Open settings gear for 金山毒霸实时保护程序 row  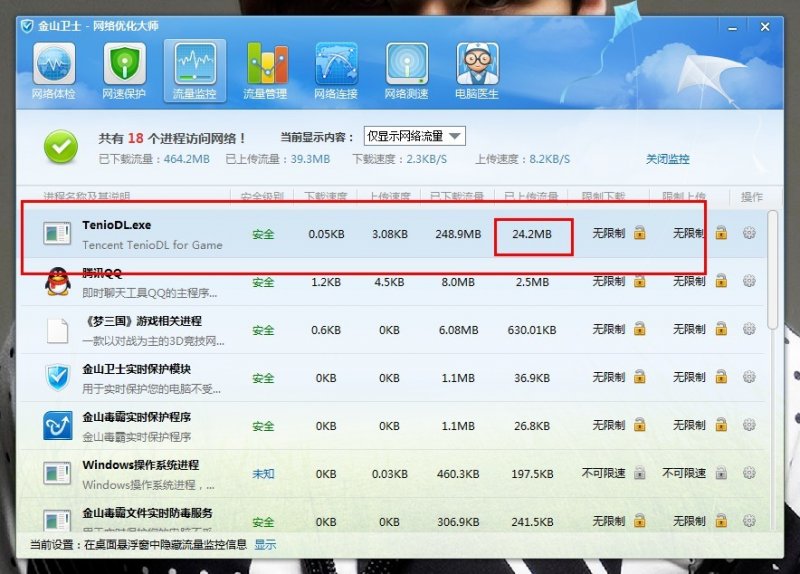[x=749, y=425]
